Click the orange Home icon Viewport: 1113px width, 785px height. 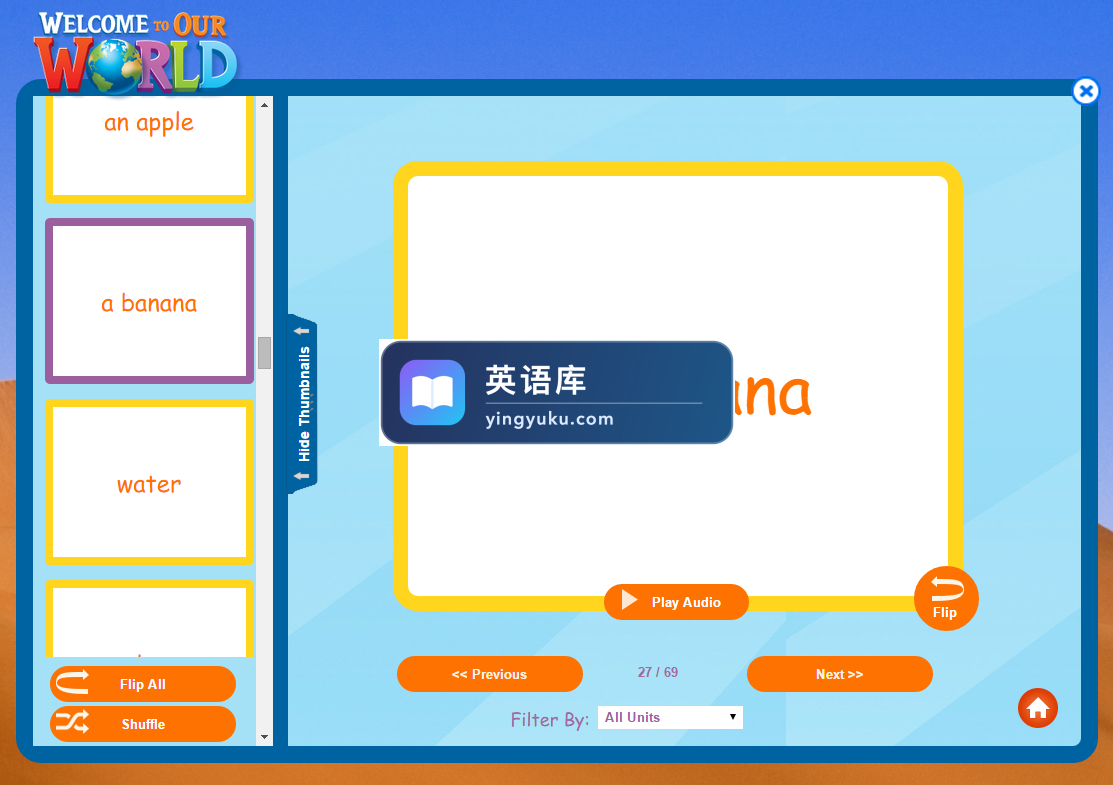tap(1038, 708)
